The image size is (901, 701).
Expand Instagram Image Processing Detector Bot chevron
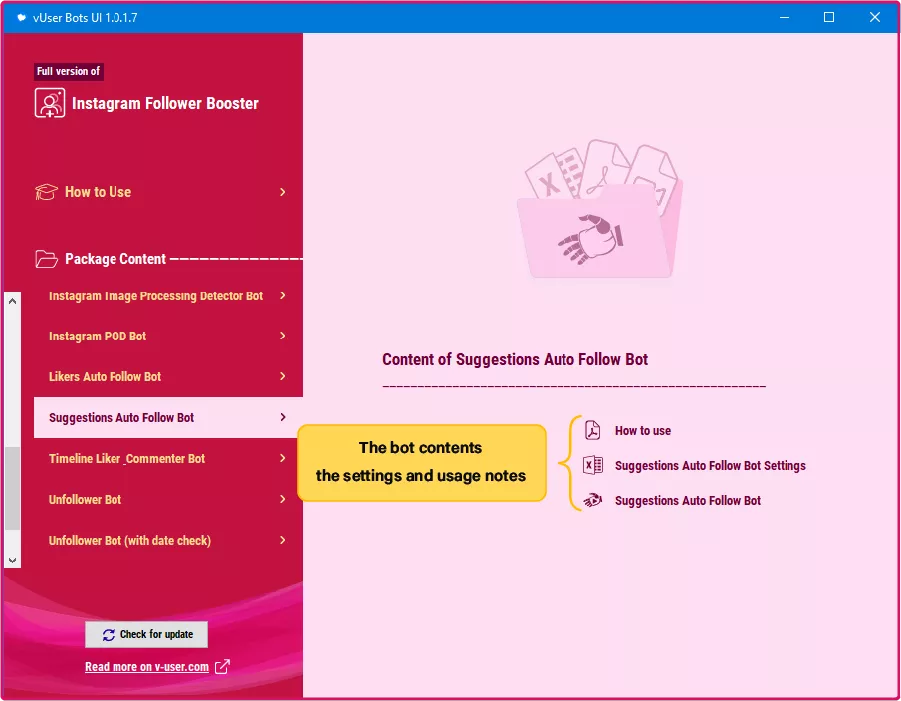pyautogui.click(x=282, y=295)
